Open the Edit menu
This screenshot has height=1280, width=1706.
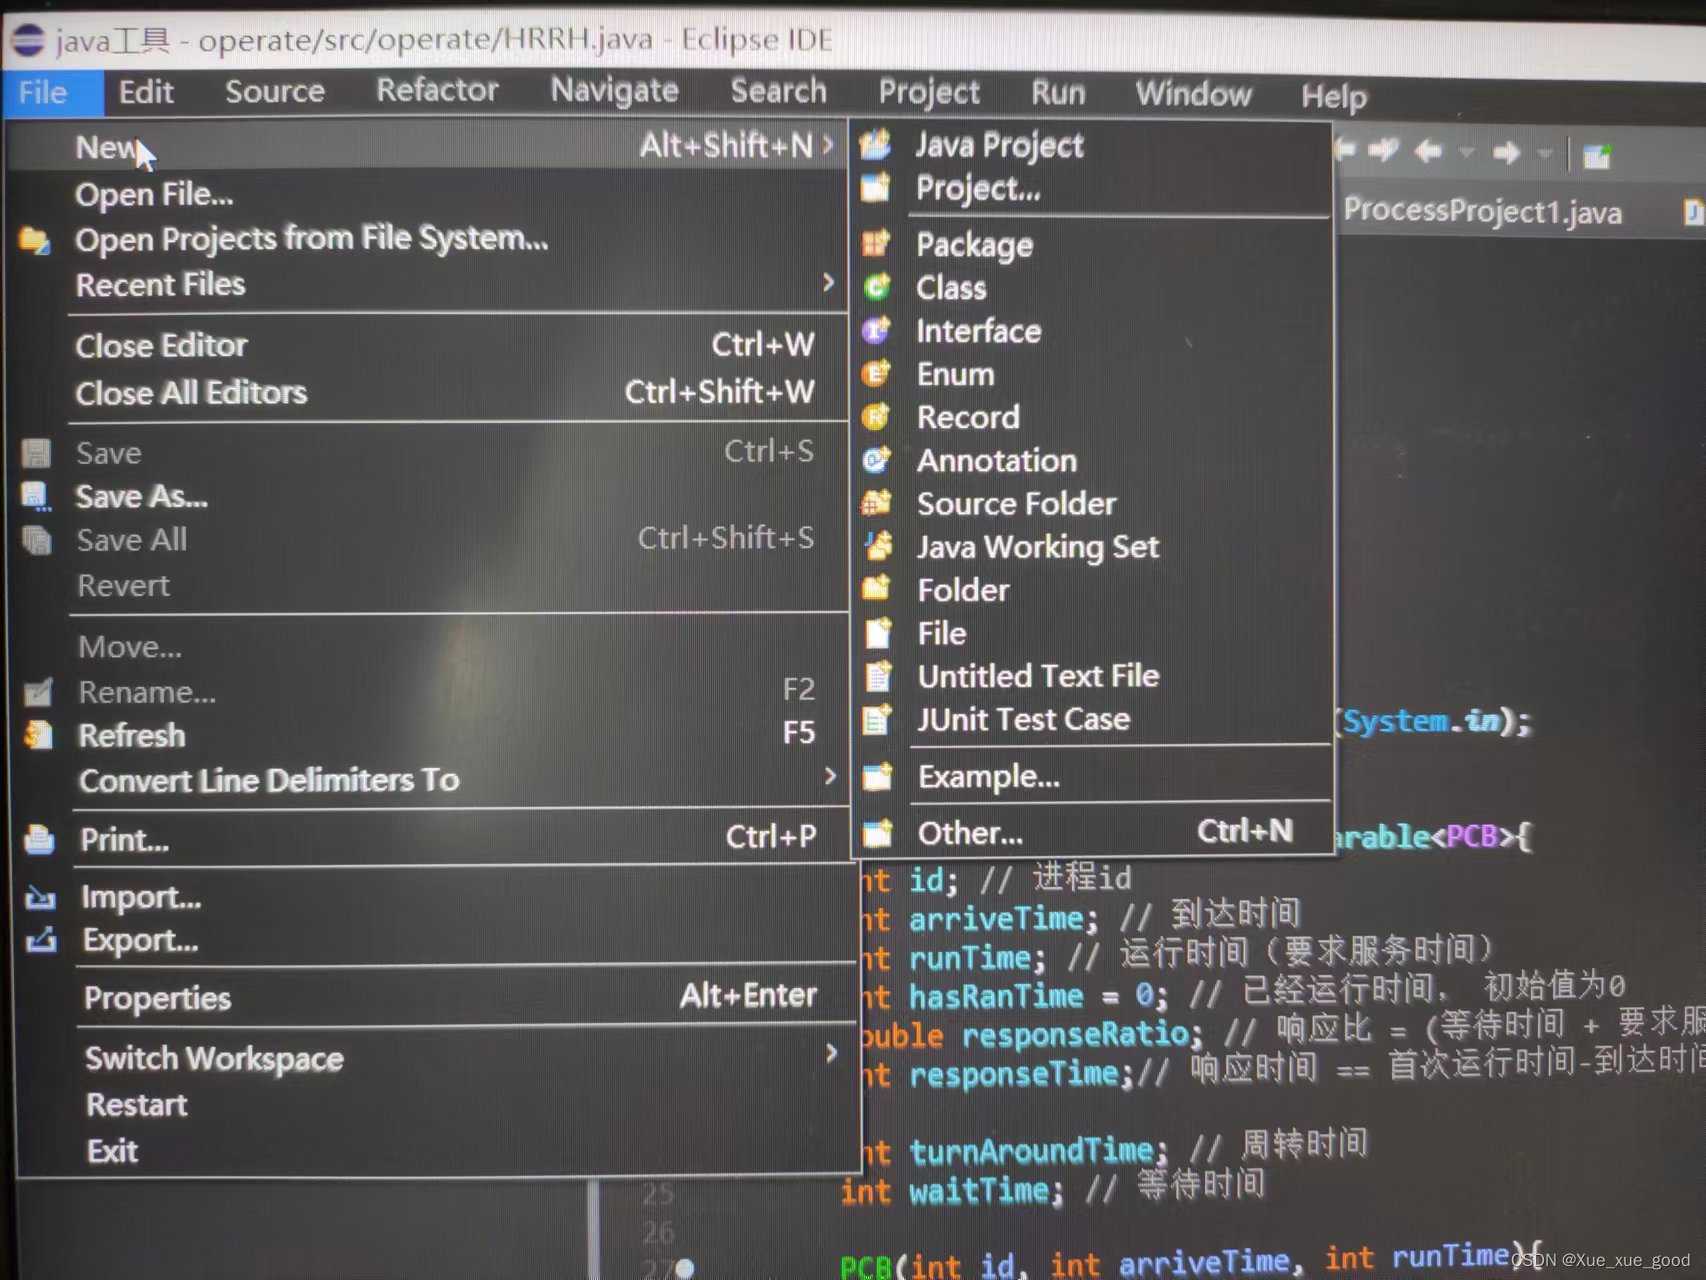coord(146,92)
